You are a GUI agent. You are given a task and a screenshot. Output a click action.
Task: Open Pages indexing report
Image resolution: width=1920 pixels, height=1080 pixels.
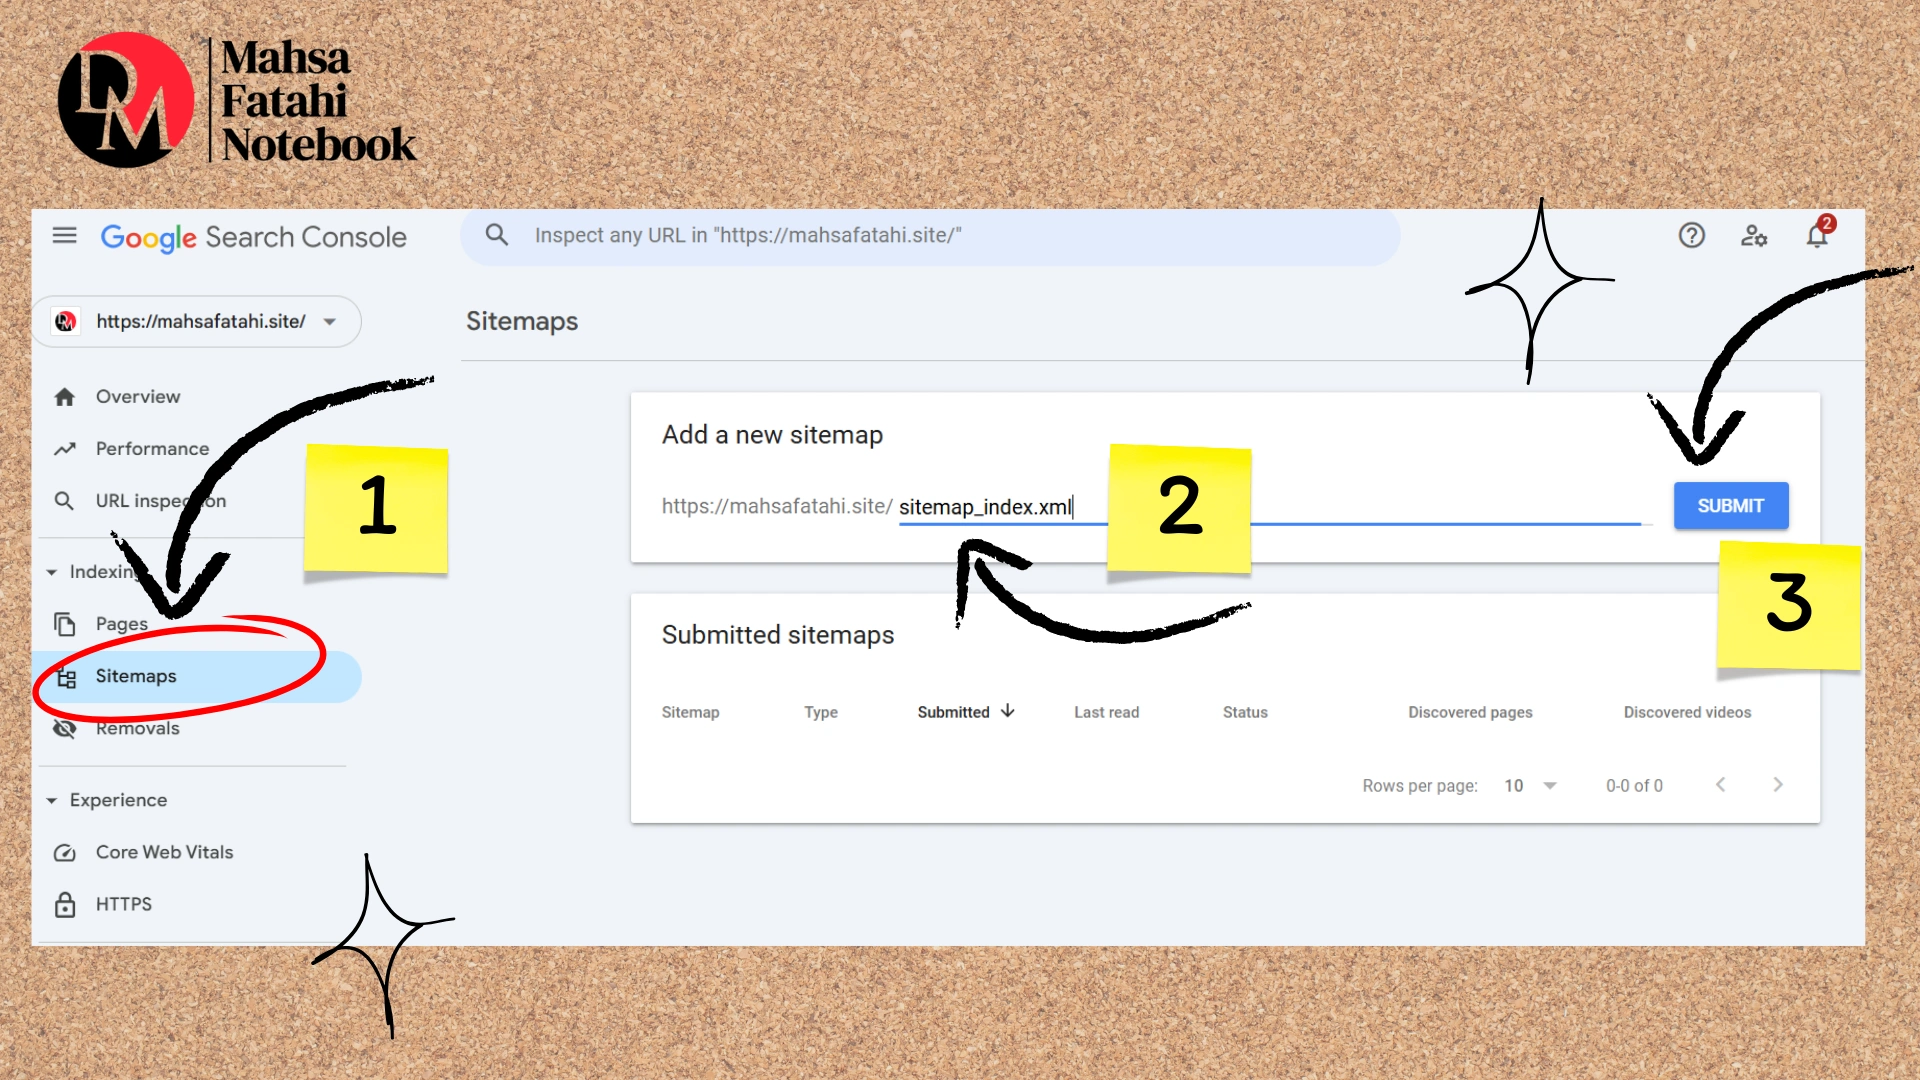coord(122,624)
